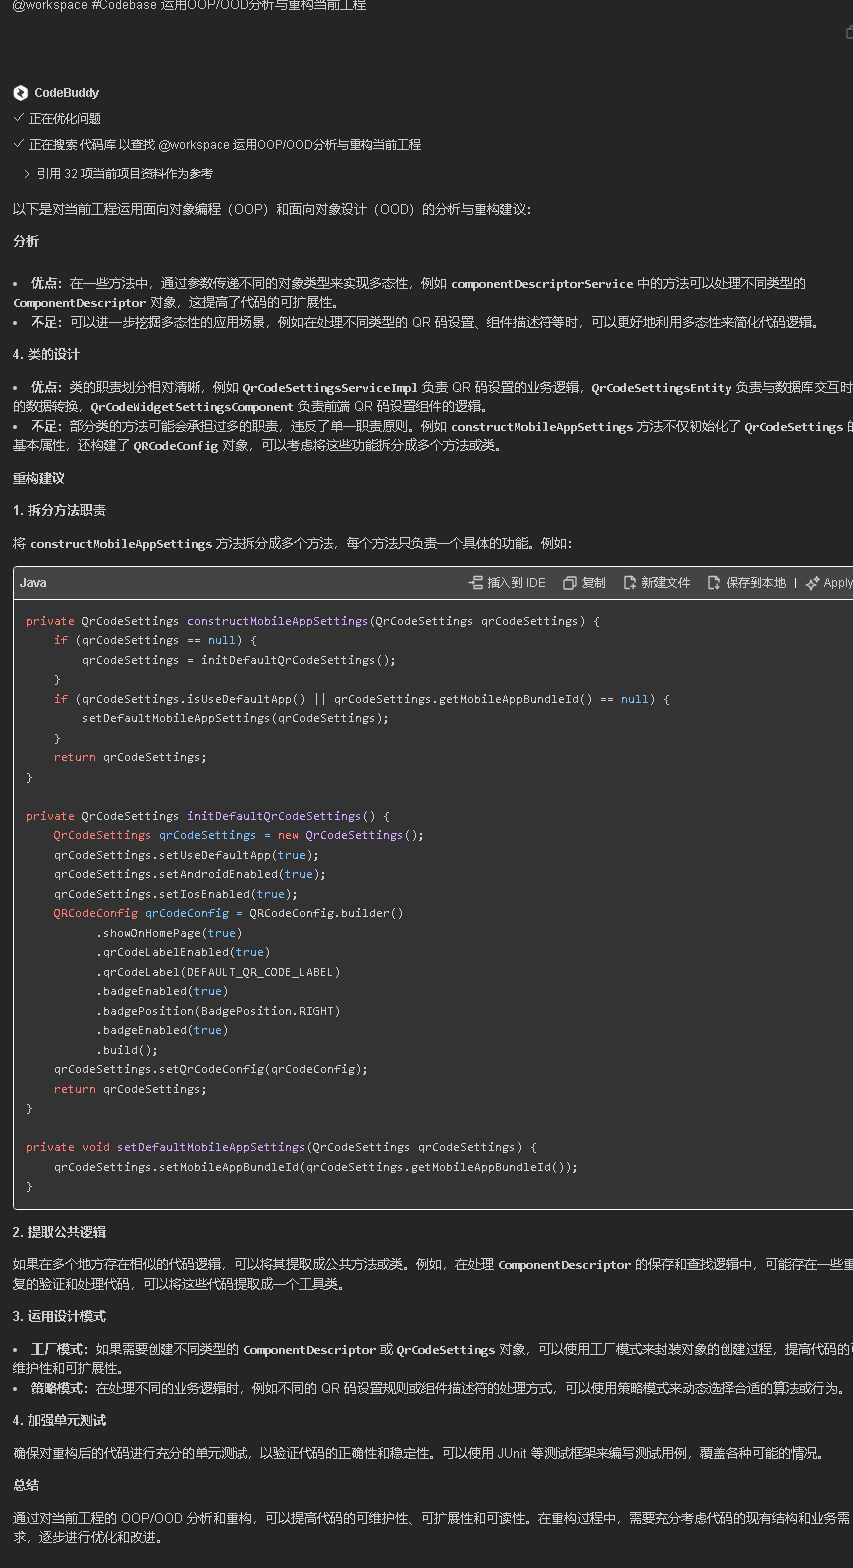Click QRCodeConfig inline code in analysis paragraph
This screenshot has width=853, height=1568.
click(x=175, y=446)
